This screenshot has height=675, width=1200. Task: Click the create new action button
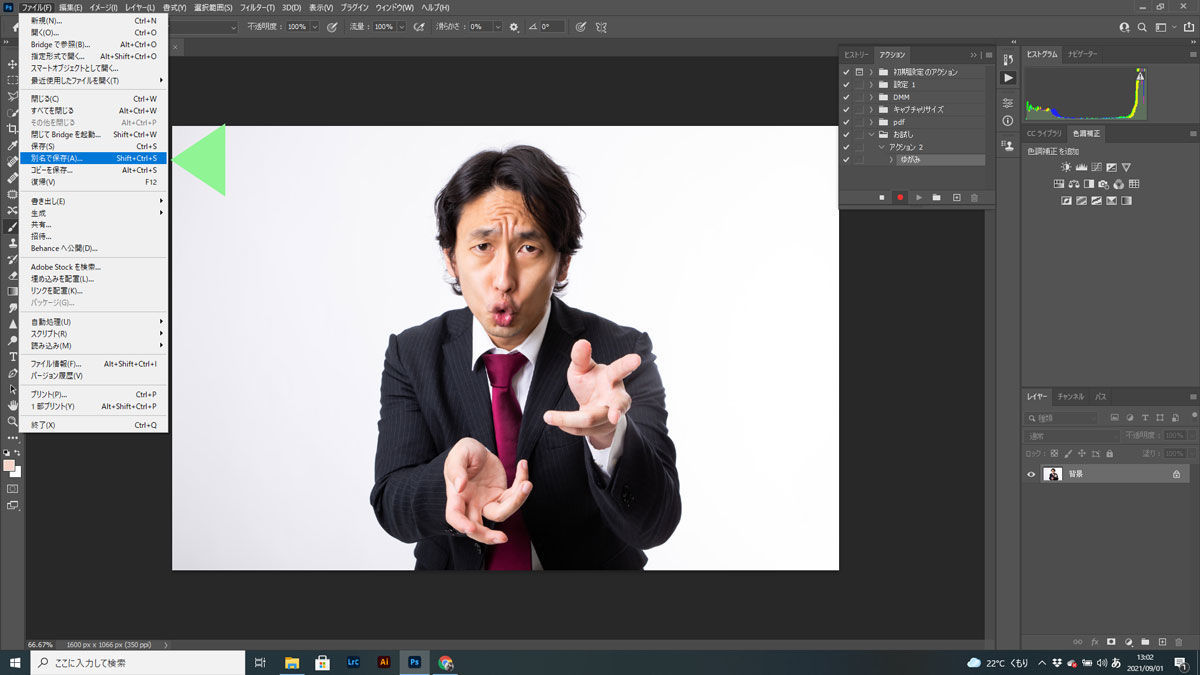957,197
